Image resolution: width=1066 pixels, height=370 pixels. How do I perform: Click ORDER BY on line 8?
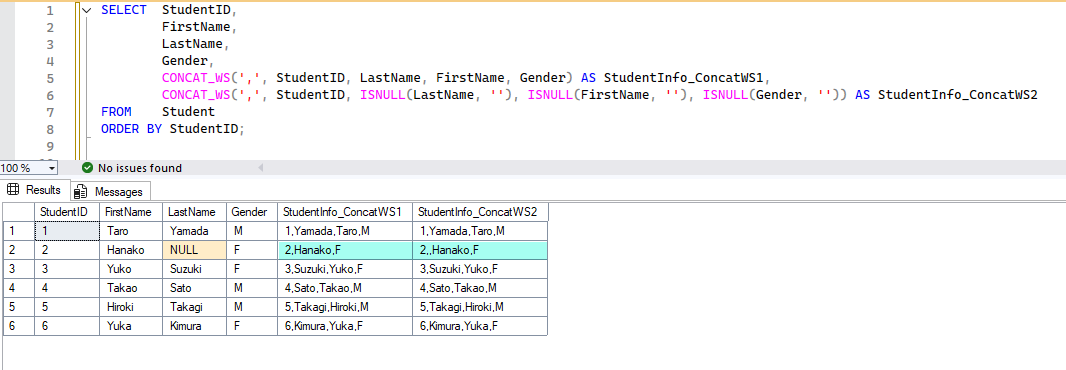(x=131, y=129)
